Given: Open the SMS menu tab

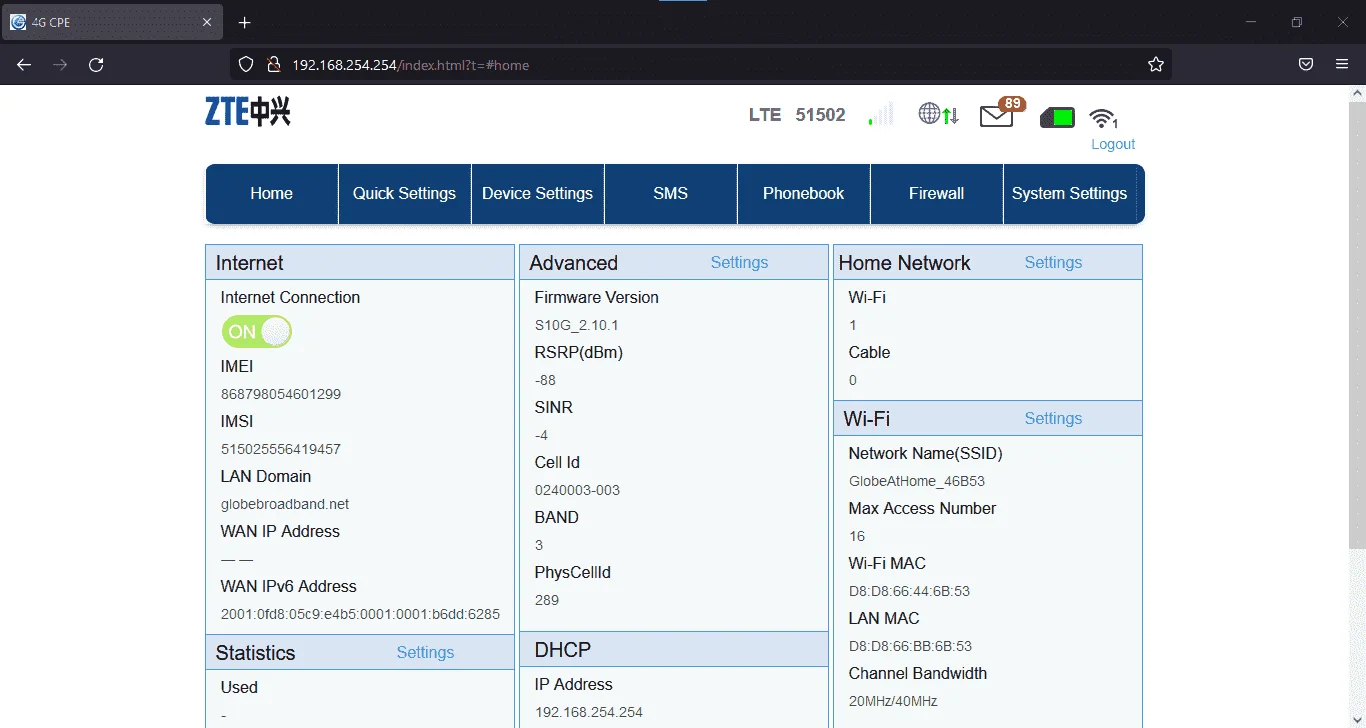Looking at the screenshot, I should coord(670,194).
